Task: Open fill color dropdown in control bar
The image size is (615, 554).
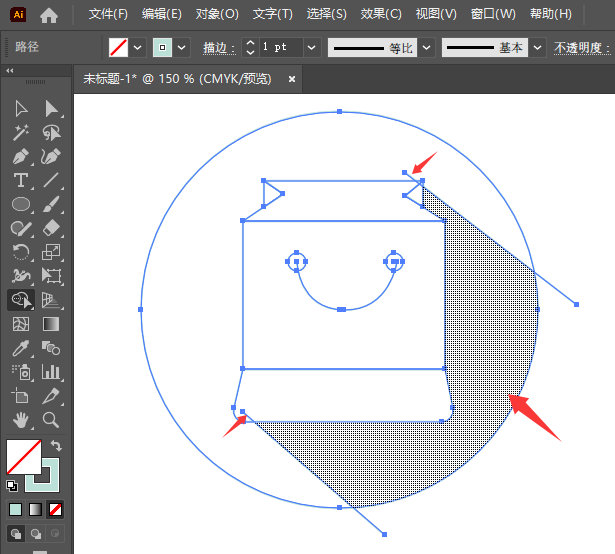Action: click(x=138, y=47)
